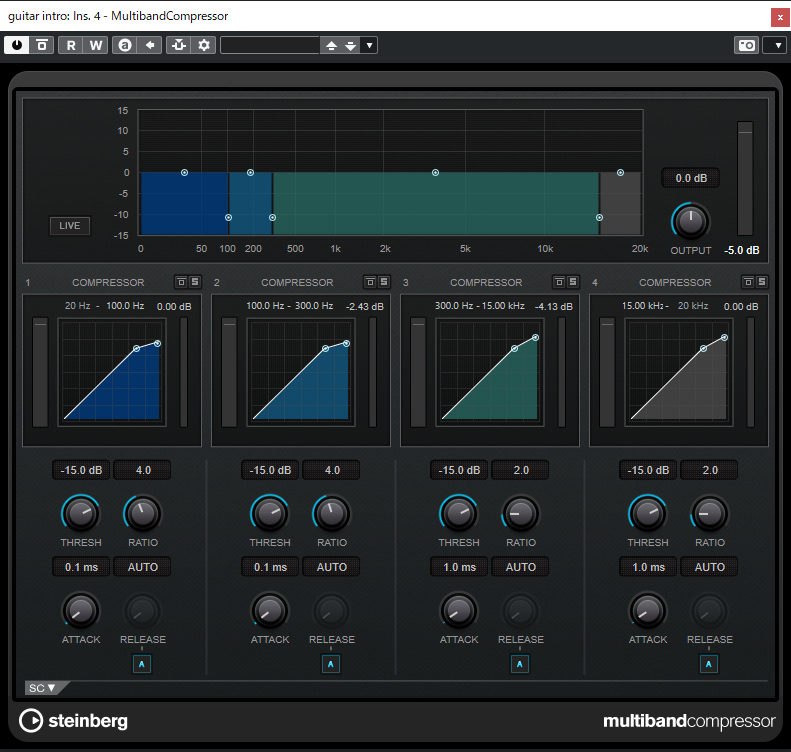
Task: Click band 3 attack value 1.0 ms
Action: click(x=459, y=567)
